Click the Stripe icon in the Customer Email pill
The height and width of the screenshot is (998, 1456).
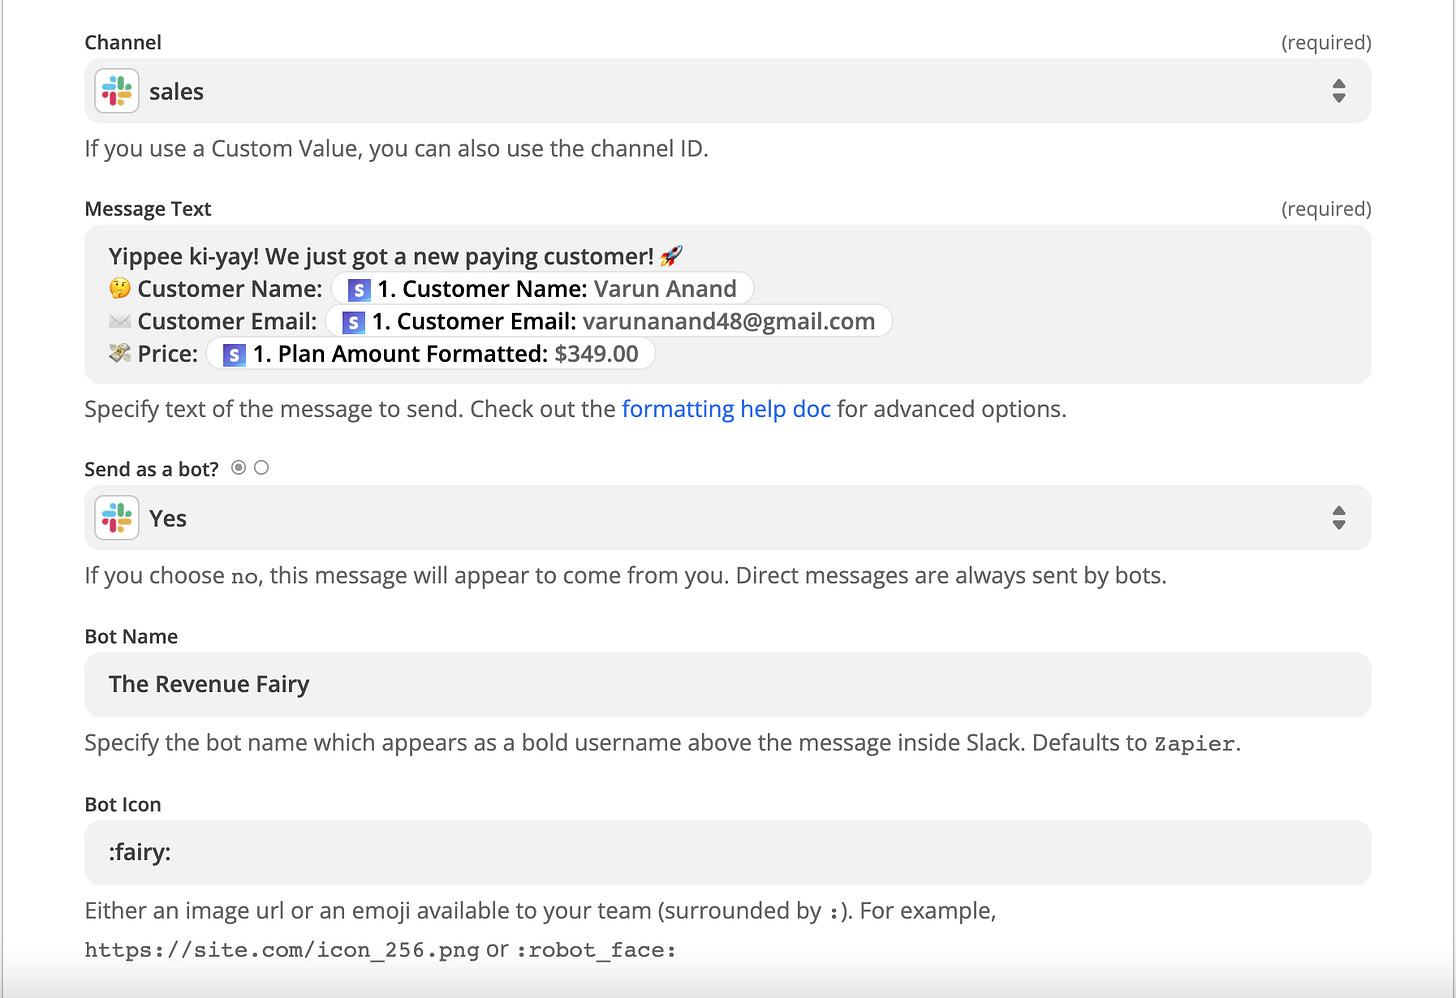(353, 322)
